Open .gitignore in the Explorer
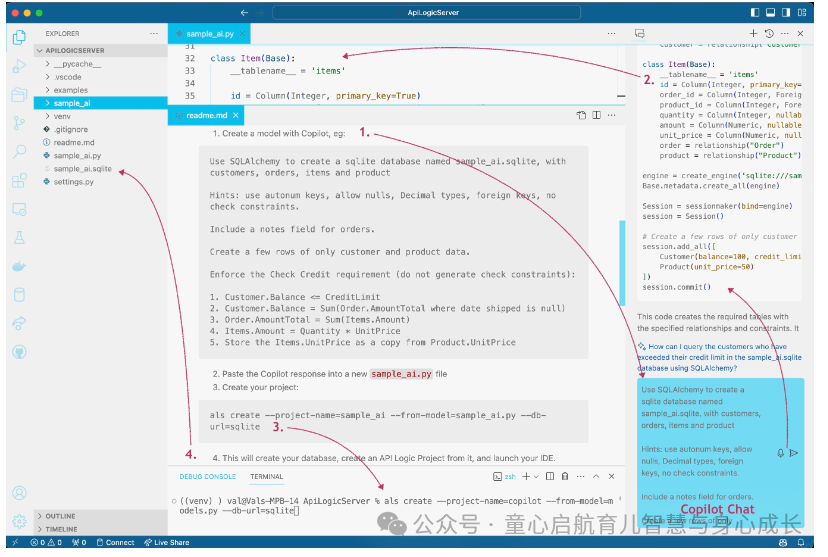The height and width of the screenshot is (557, 828). [x=101, y=129]
